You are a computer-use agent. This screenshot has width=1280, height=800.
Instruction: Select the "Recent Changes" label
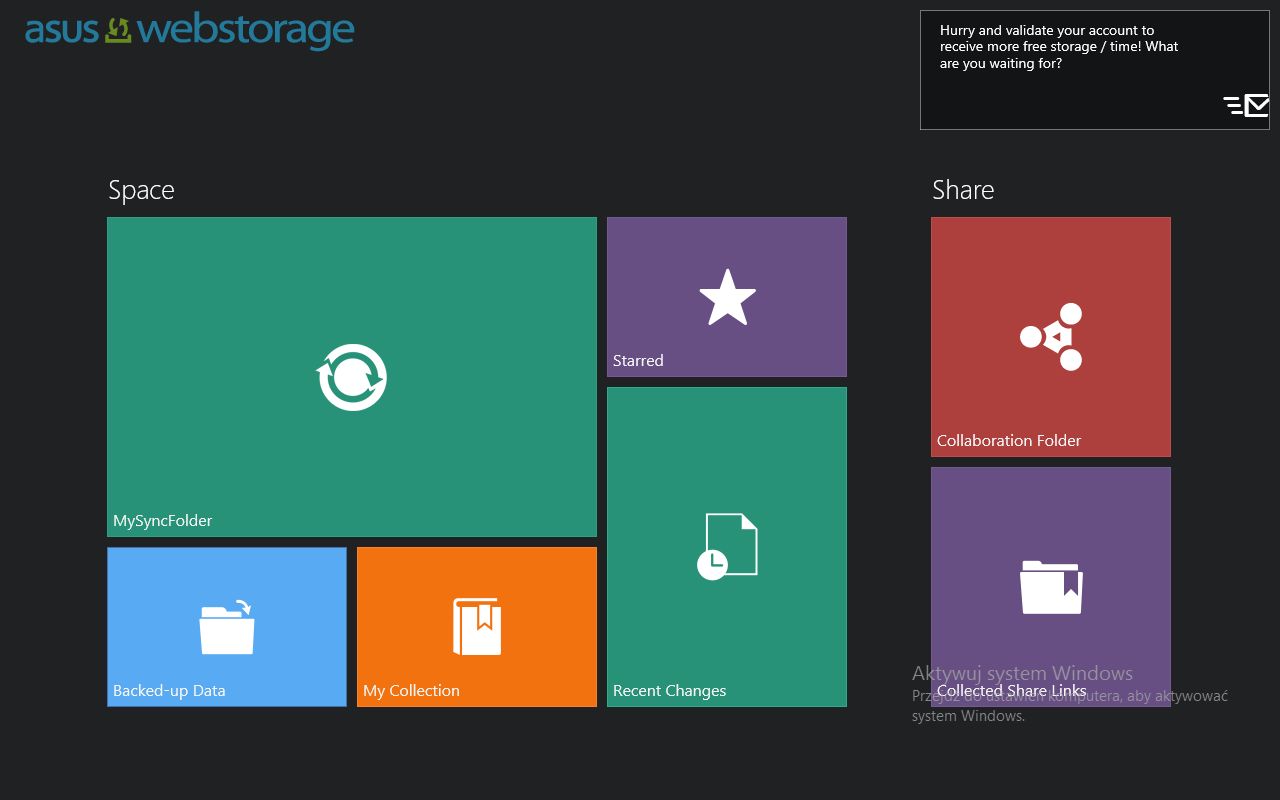(x=670, y=691)
